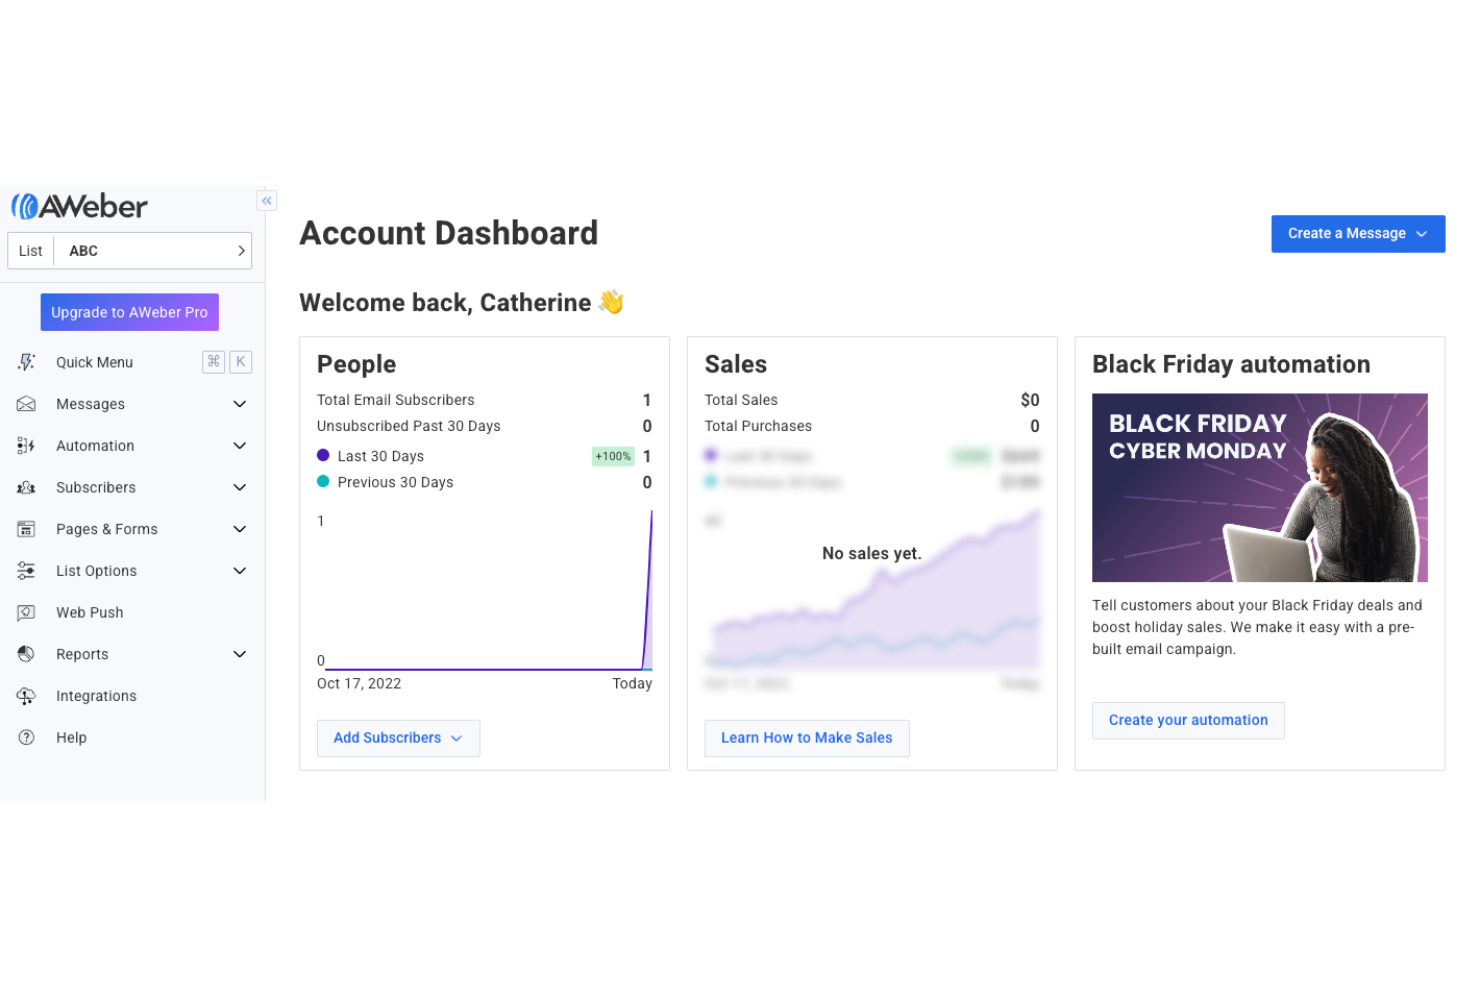Click the Help question mark icon
Screen dimensions: 1480x987
26,737
